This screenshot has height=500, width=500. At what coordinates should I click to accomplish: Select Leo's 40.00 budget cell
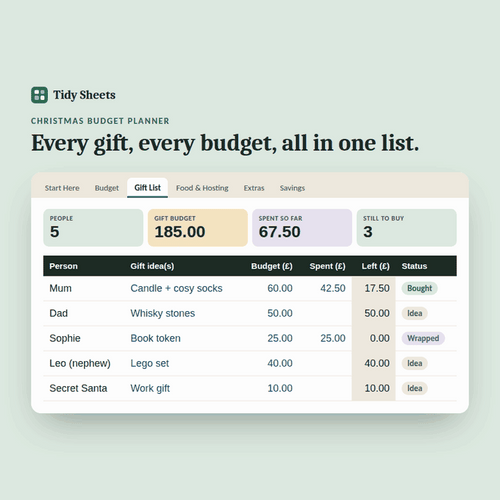280,363
